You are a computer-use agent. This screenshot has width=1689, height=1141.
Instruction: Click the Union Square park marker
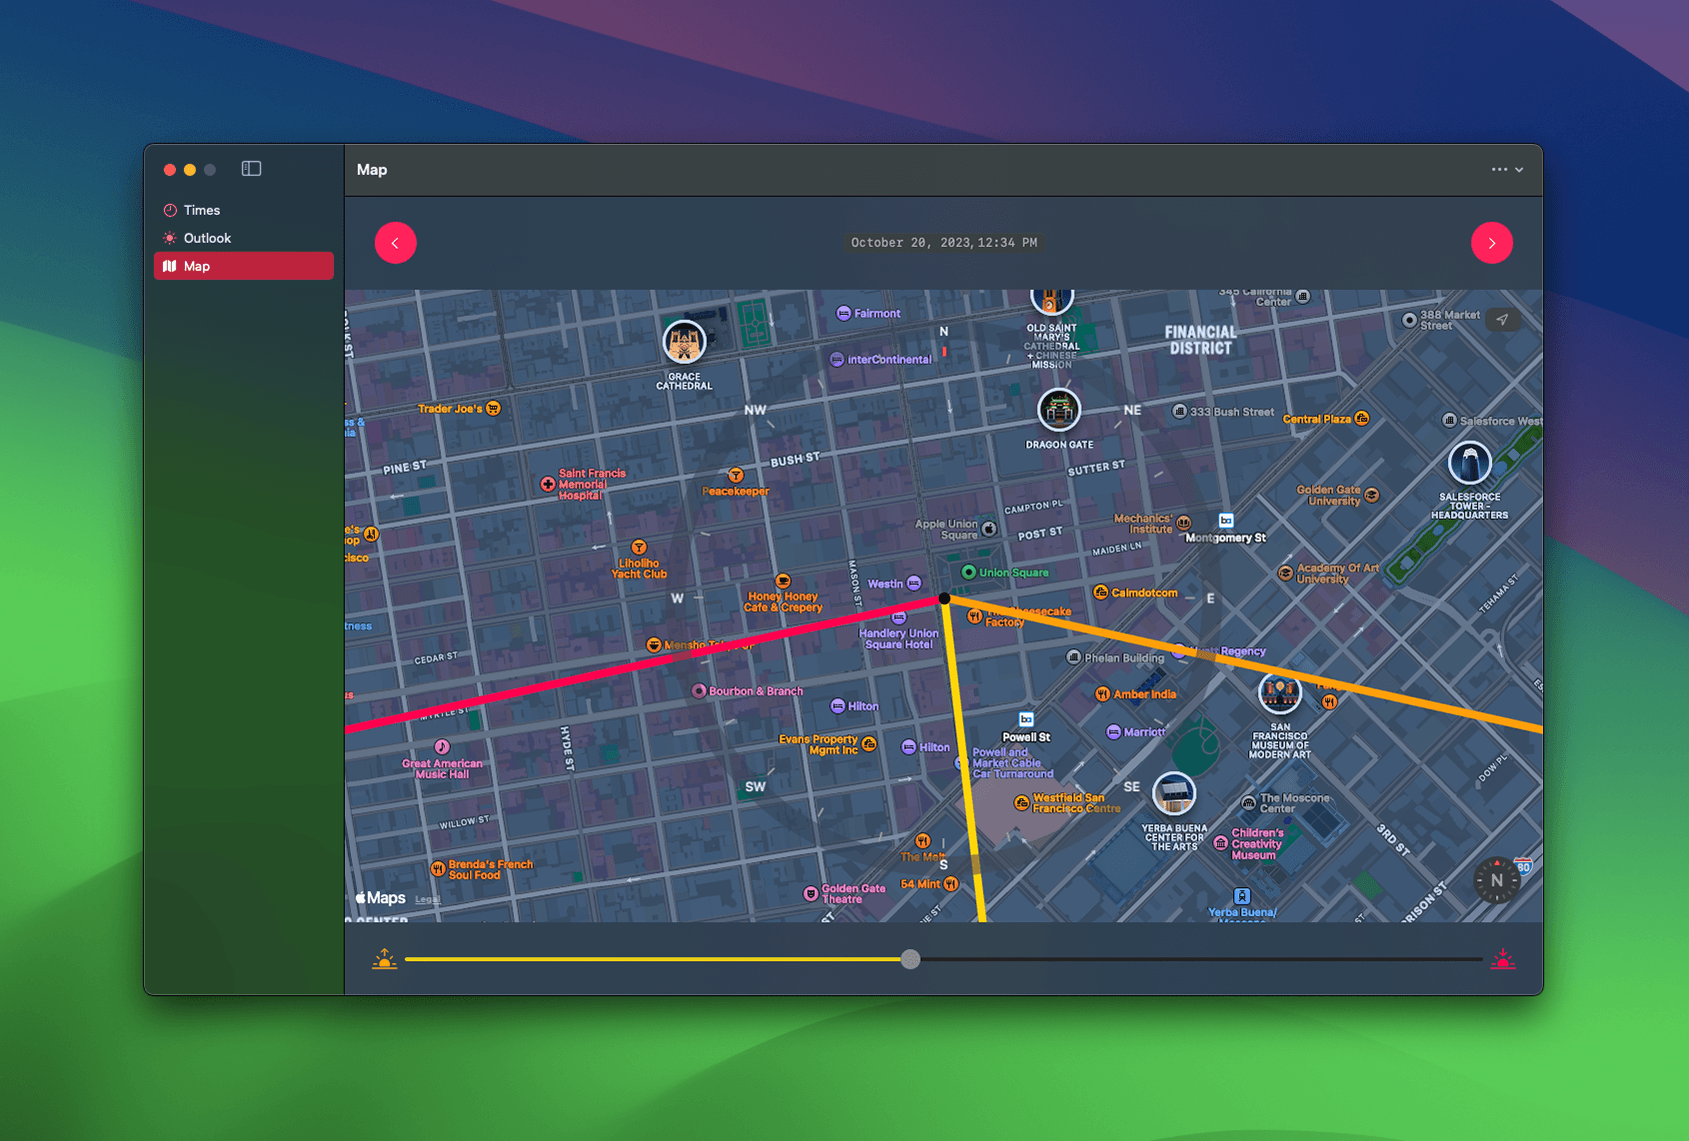coord(968,572)
